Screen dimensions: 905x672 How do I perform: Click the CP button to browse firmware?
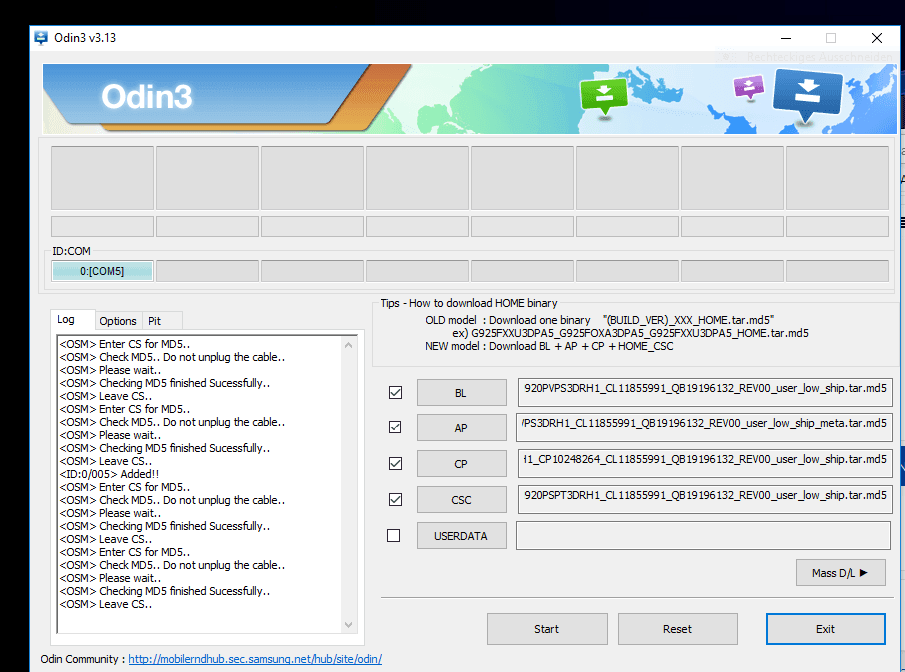pyautogui.click(x=462, y=464)
